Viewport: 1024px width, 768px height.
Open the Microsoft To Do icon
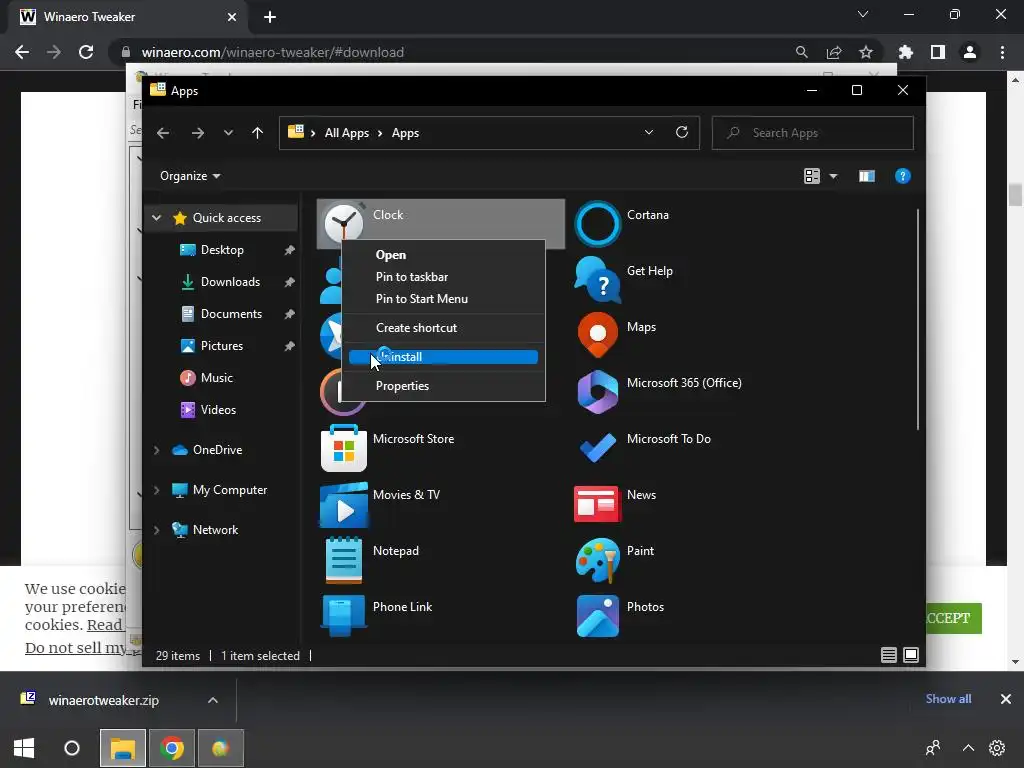[x=597, y=448]
